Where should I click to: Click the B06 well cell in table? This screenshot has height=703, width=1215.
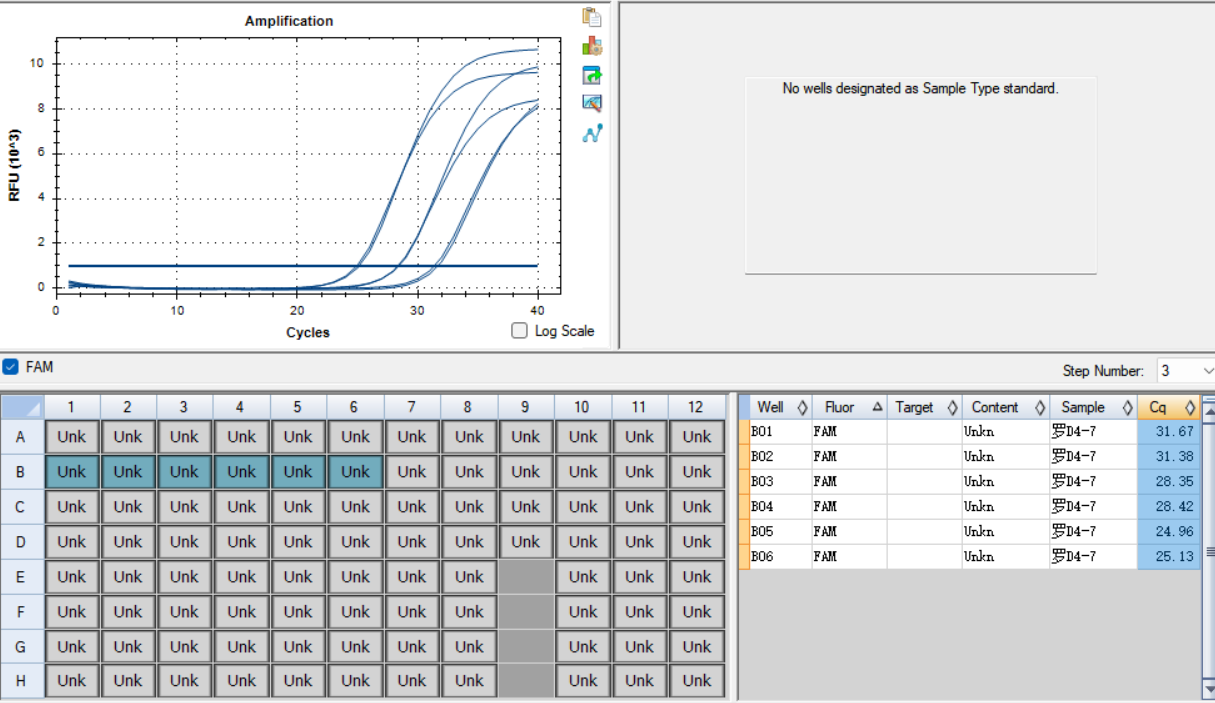click(781, 557)
